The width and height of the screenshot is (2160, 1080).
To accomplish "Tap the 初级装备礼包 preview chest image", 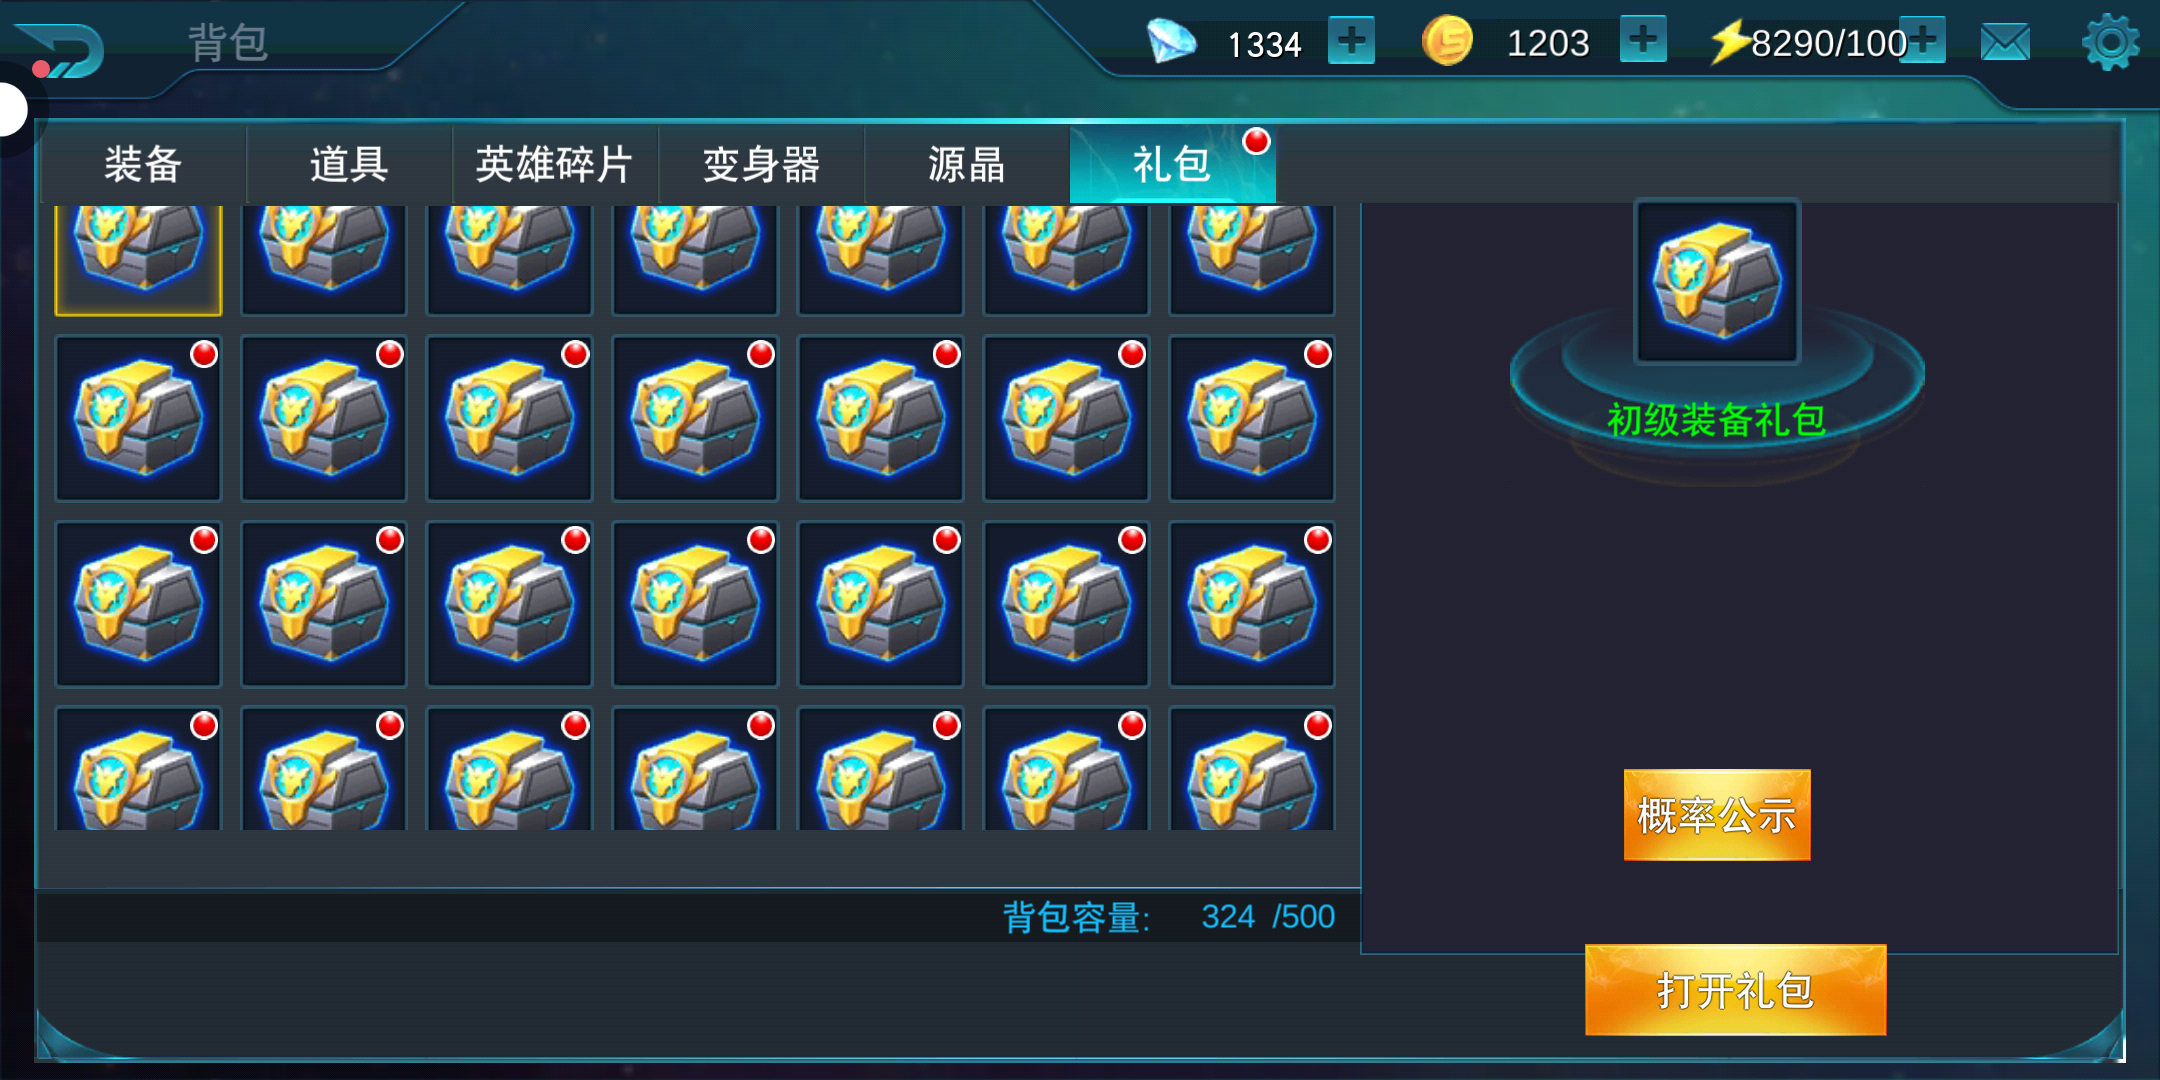I will point(1717,281).
